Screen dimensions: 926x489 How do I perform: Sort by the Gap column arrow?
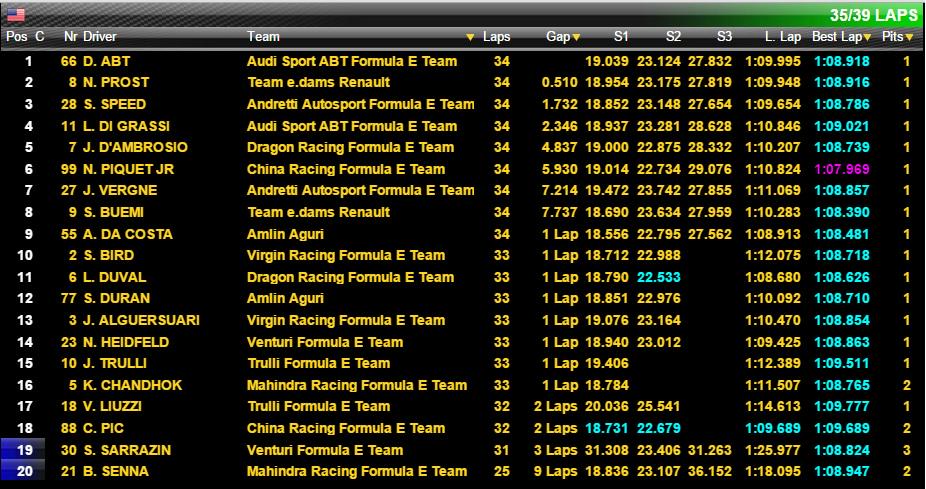(x=576, y=37)
